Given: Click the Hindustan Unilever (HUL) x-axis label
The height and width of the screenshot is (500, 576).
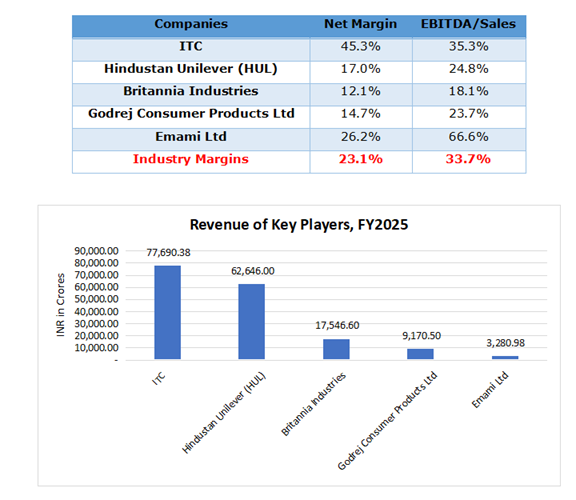Looking at the screenshot, I should click(x=224, y=413).
